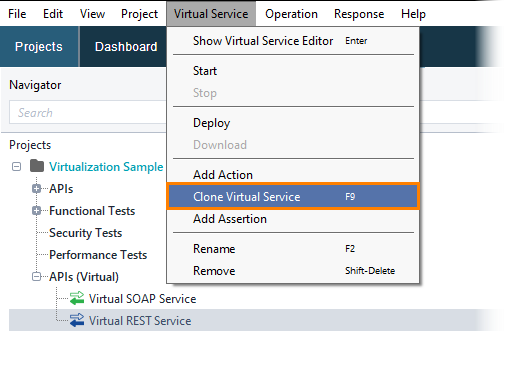Click the Virtualization Sample folder icon
Screen dimensions: 505x372
point(37,166)
